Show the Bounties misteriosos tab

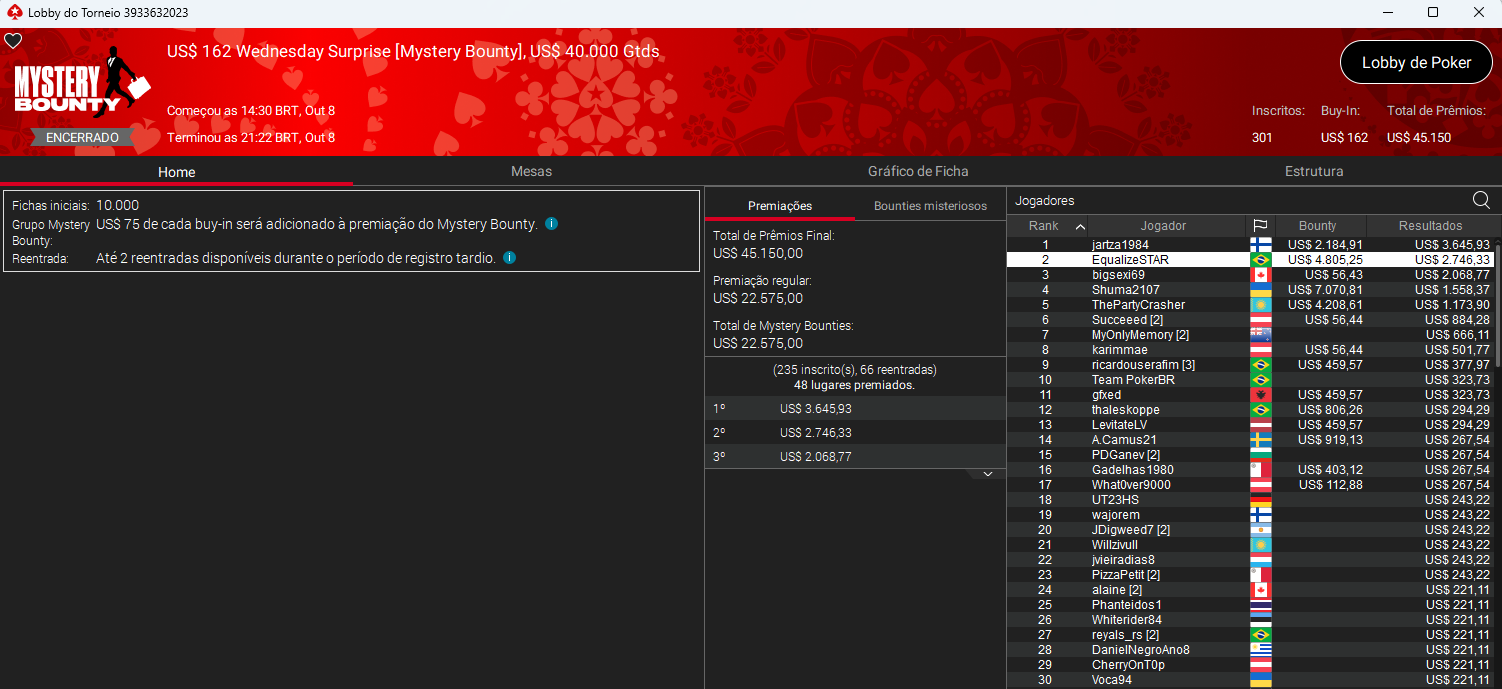930,206
